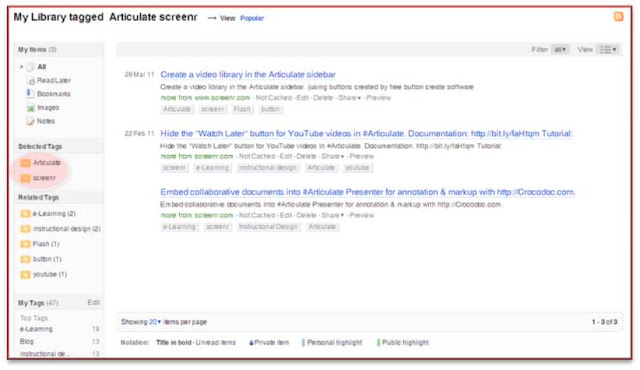Select Bookmarks in My Items
Viewport: 640px width, 370px height.
point(54,94)
